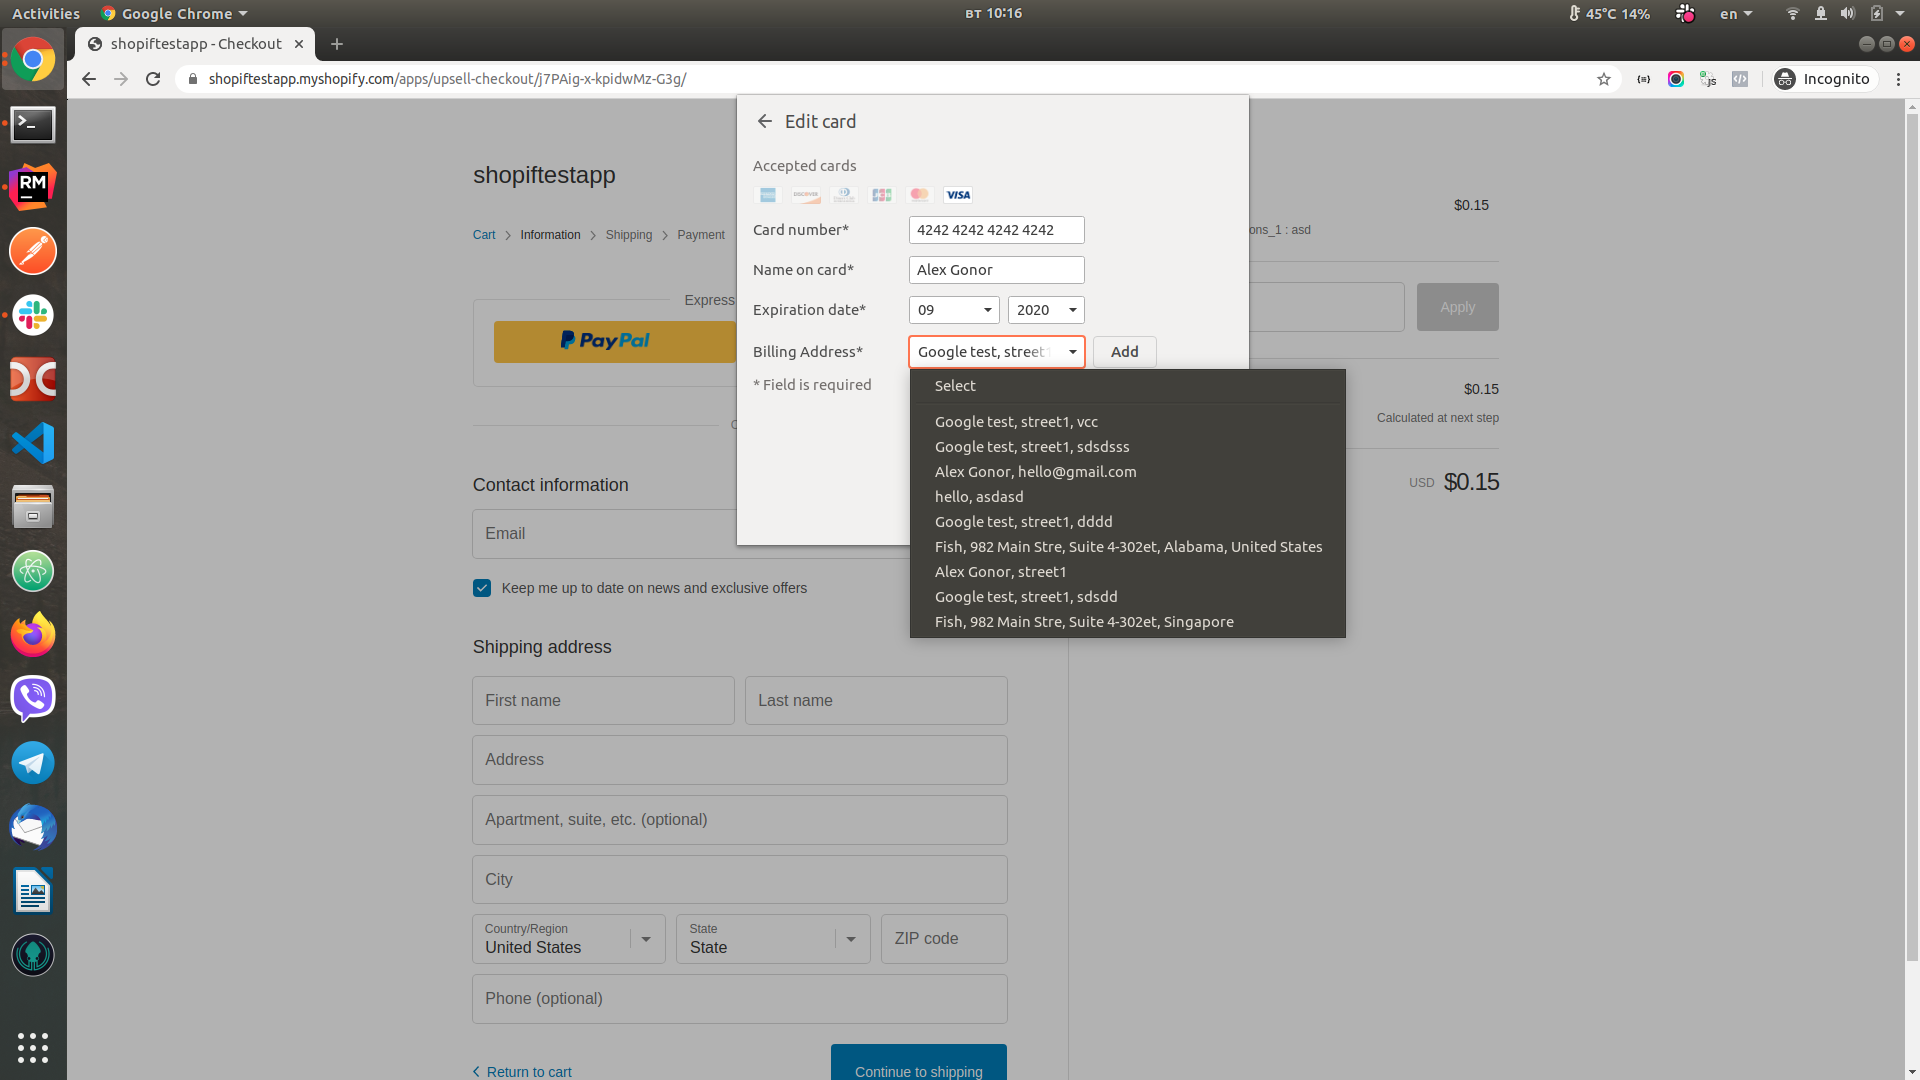Select 'Alex Gonor, street1' address option
This screenshot has width=1920, height=1080.
click(1128, 572)
